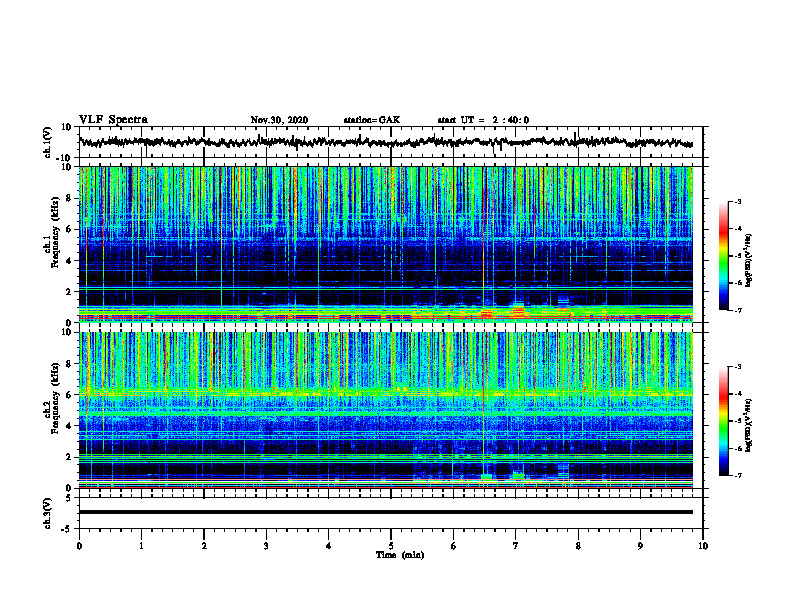Screen dimensions: 792x612
Task: Click inside the ch.2 spectrogram panel
Action: 385,410
